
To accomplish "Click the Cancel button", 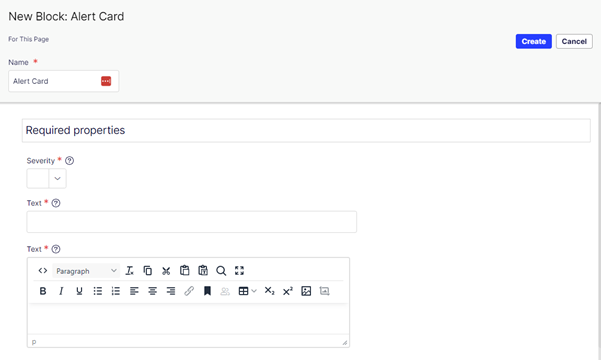I will (574, 41).
